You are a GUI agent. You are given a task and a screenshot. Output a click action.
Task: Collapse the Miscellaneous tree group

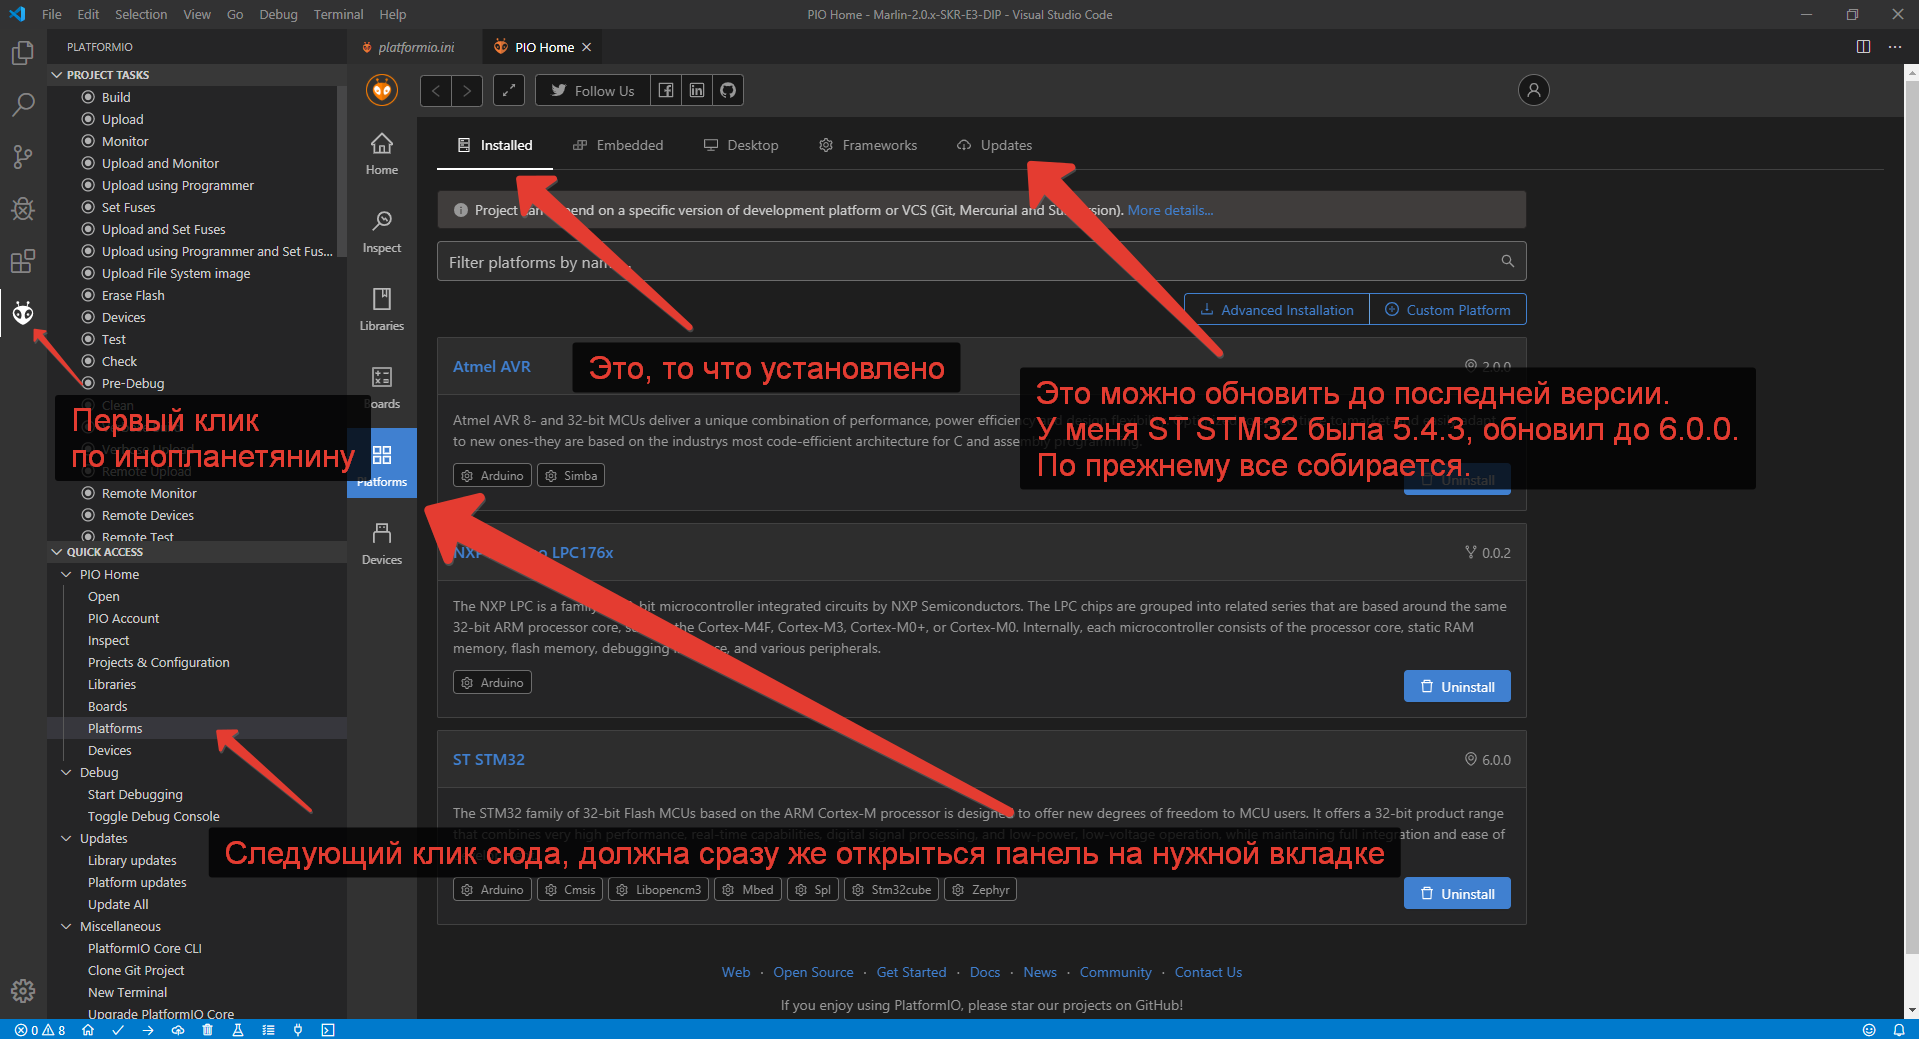click(67, 926)
